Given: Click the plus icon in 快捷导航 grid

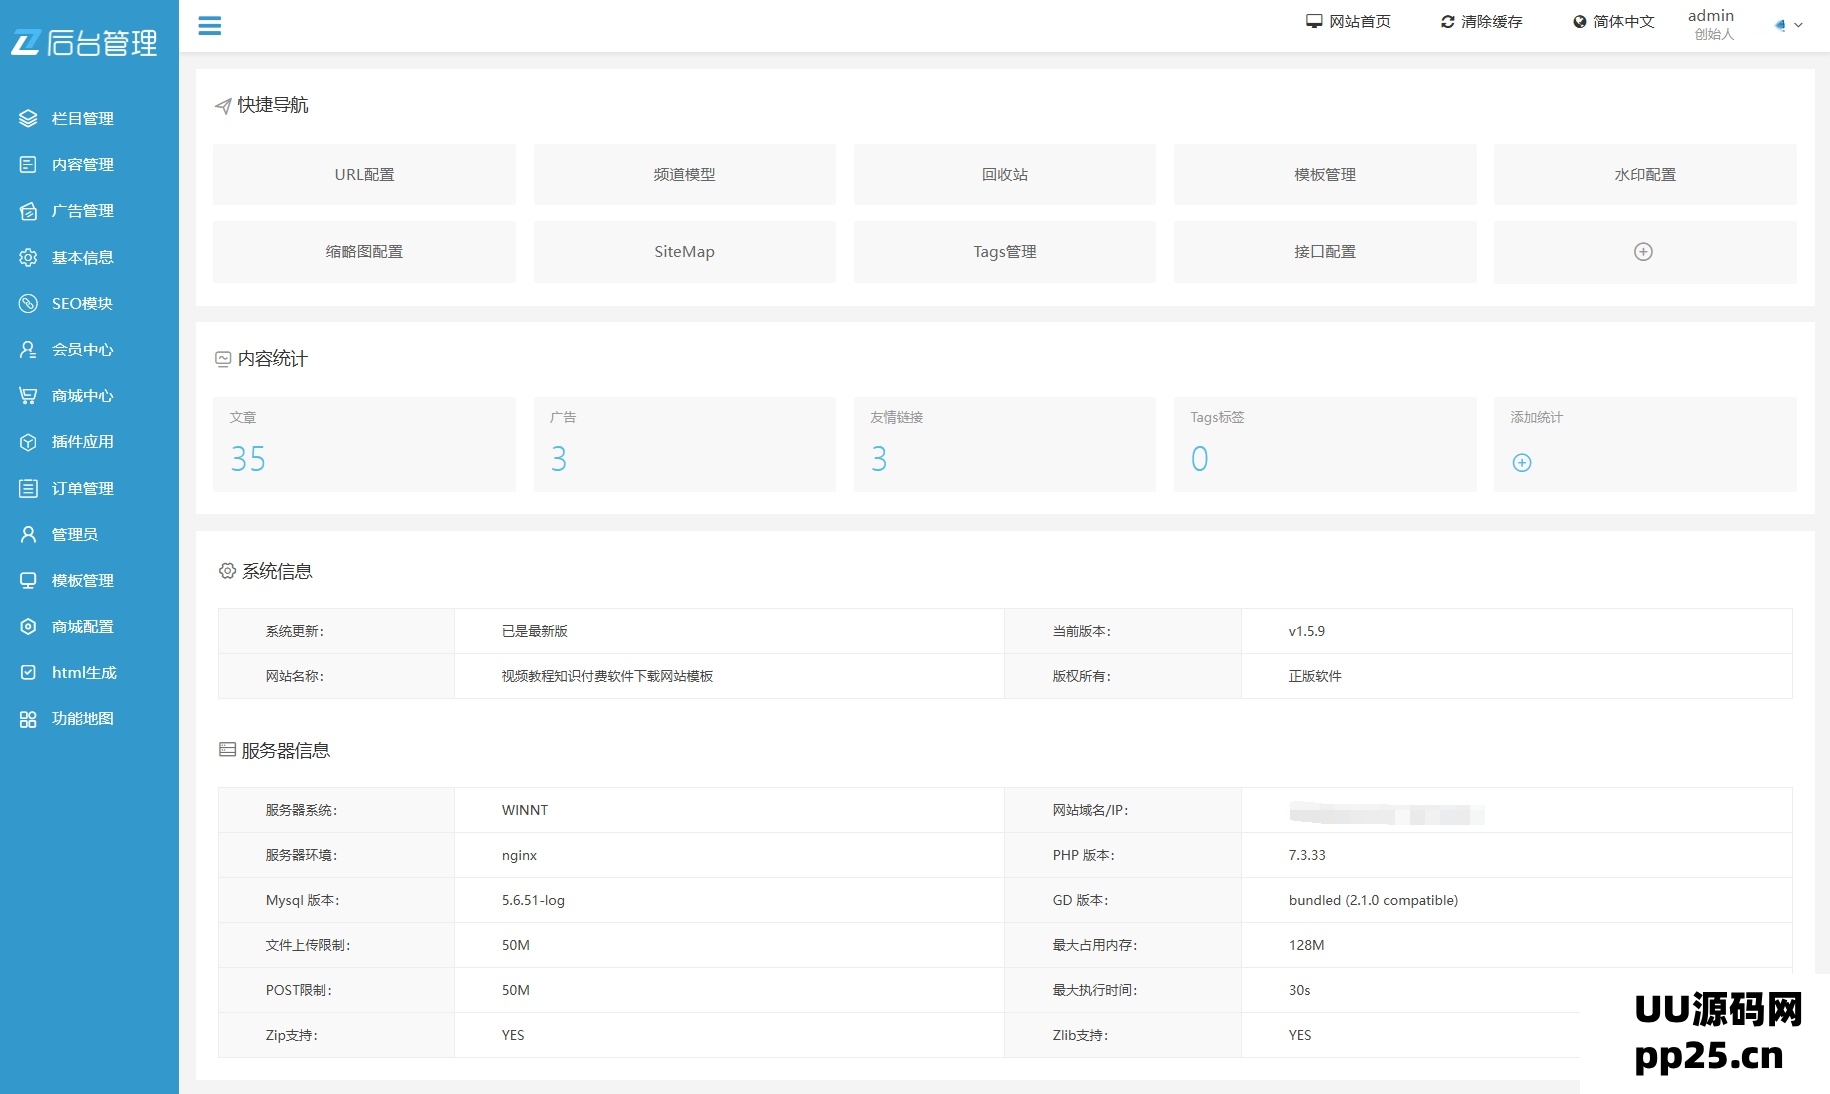Looking at the screenshot, I should [1644, 252].
